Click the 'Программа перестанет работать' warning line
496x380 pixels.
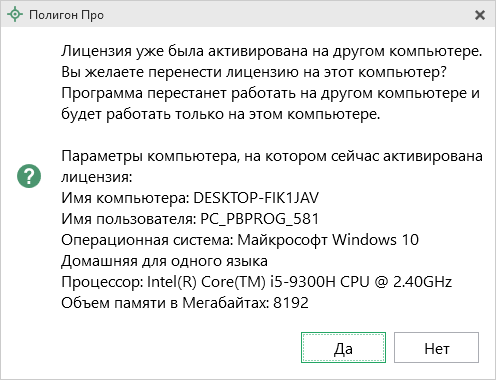click(270, 93)
